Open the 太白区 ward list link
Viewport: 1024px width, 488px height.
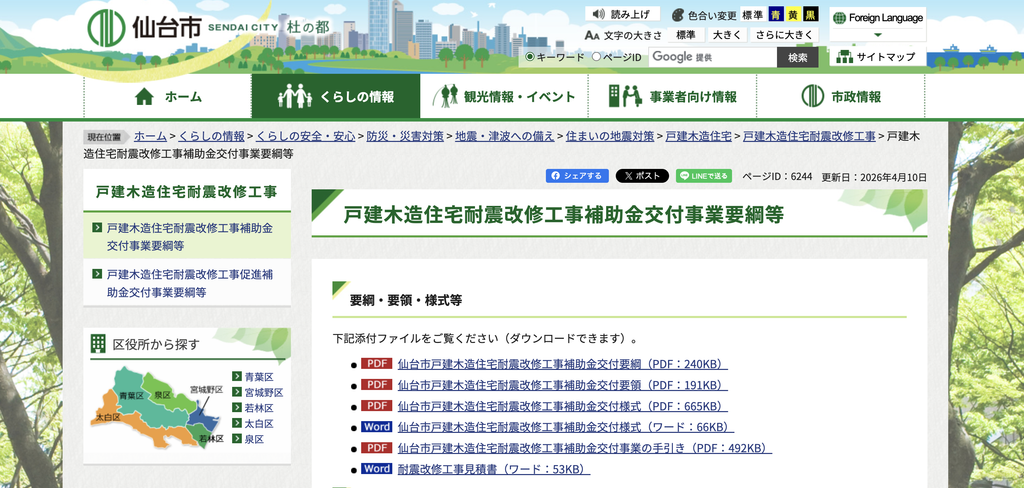259,424
